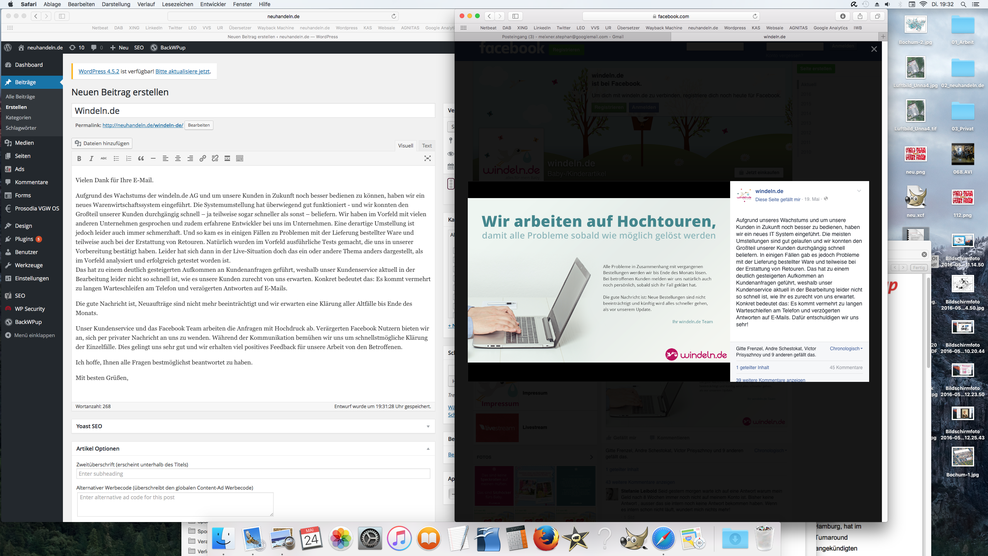Click windeln.de page name in Facebook post
The width and height of the screenshot is (988, 556).
(769, 191)
